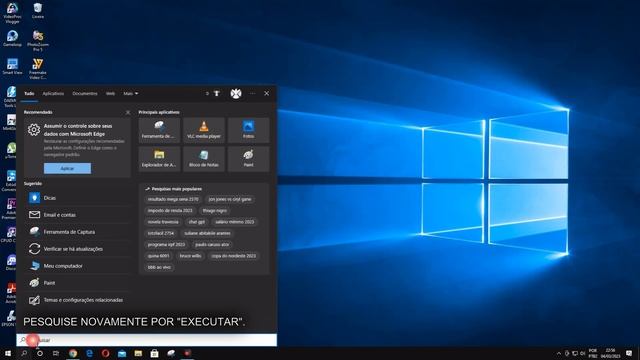Screen dimensions: 640x360
Task: Launch Microsoft Edge from the taskbar
Action: [89, 353]
